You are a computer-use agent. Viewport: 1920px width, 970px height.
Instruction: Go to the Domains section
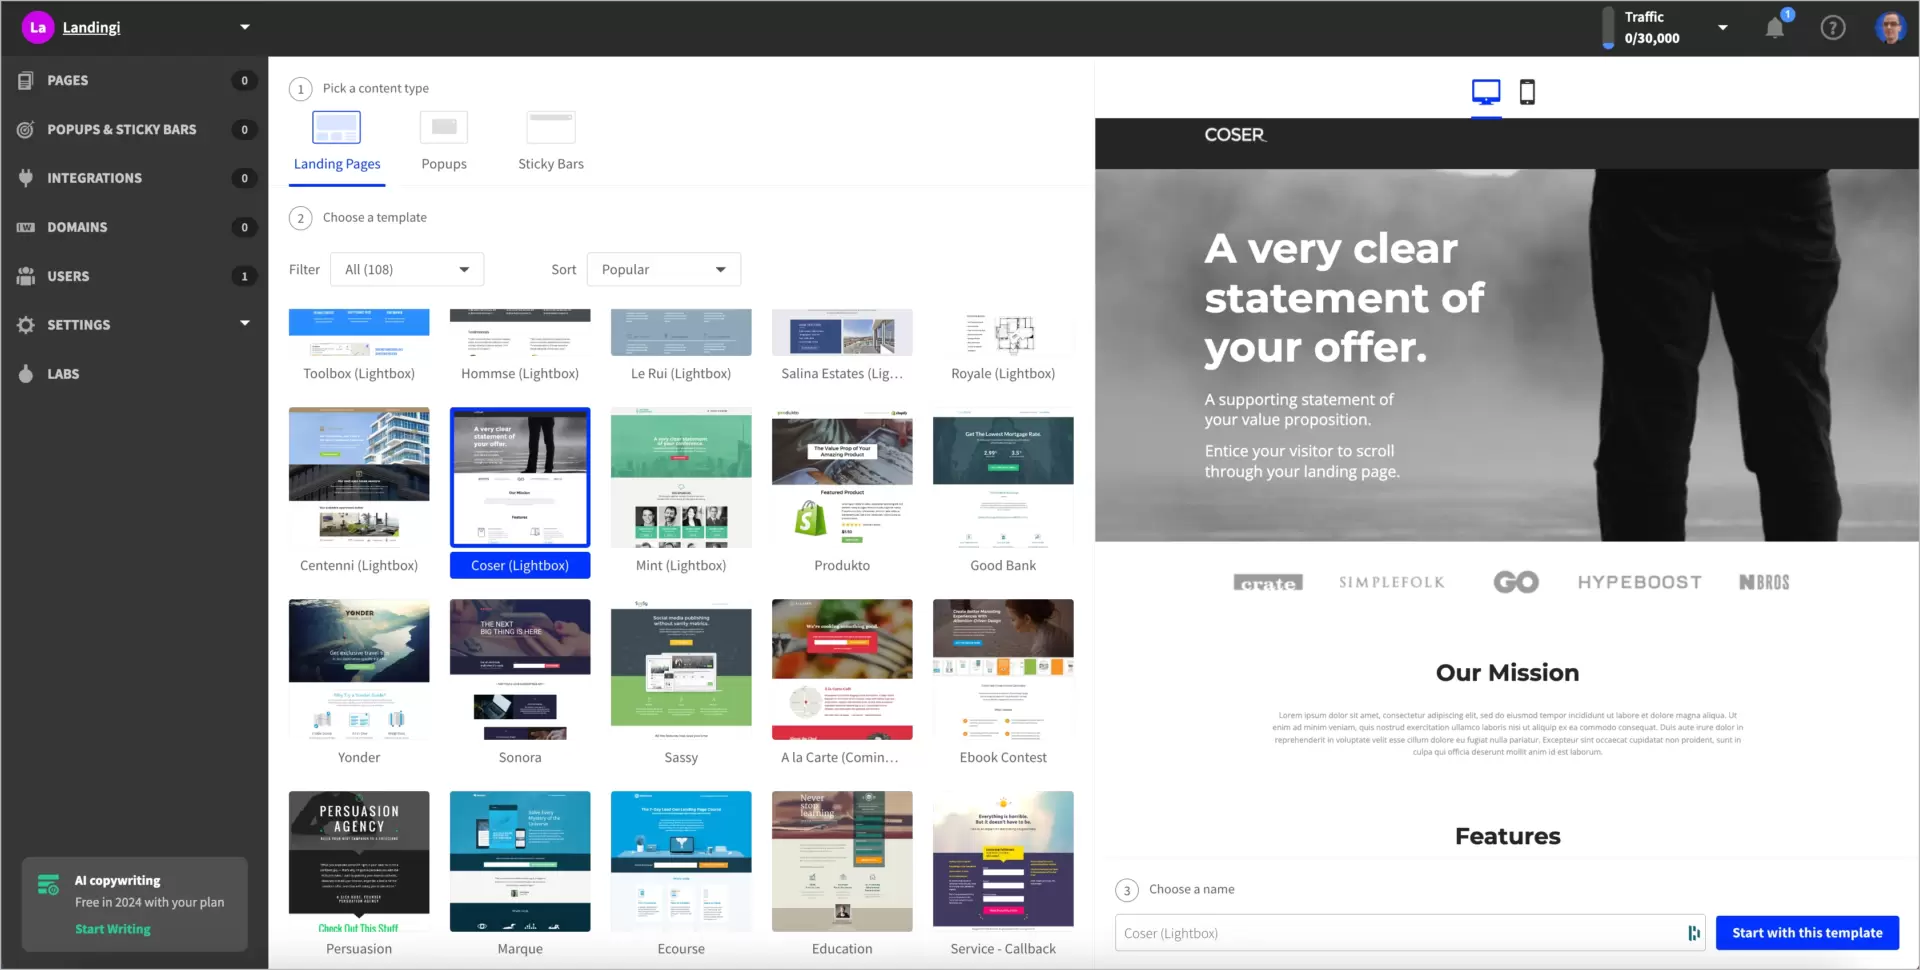click(77, 226)
